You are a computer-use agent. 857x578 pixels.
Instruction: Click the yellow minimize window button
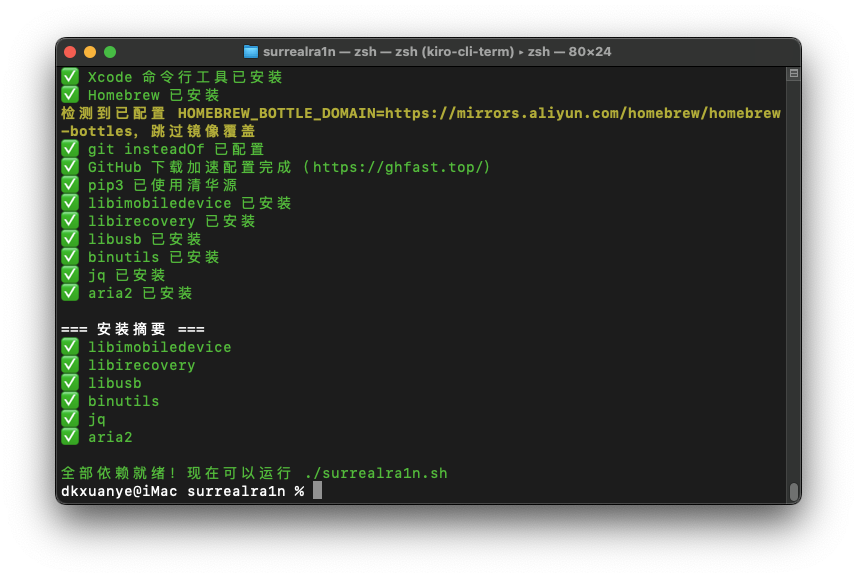(x=90, y=52)
